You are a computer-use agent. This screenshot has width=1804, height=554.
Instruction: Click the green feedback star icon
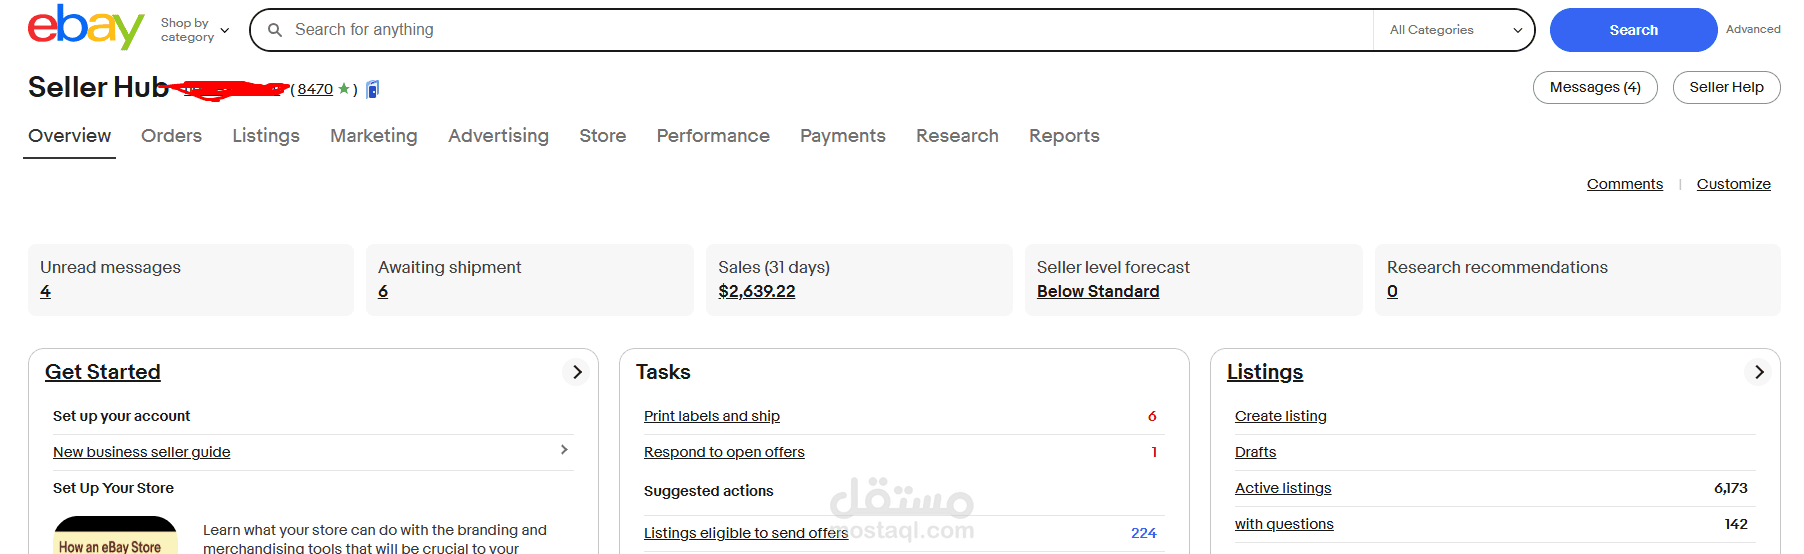coord(344,89)
